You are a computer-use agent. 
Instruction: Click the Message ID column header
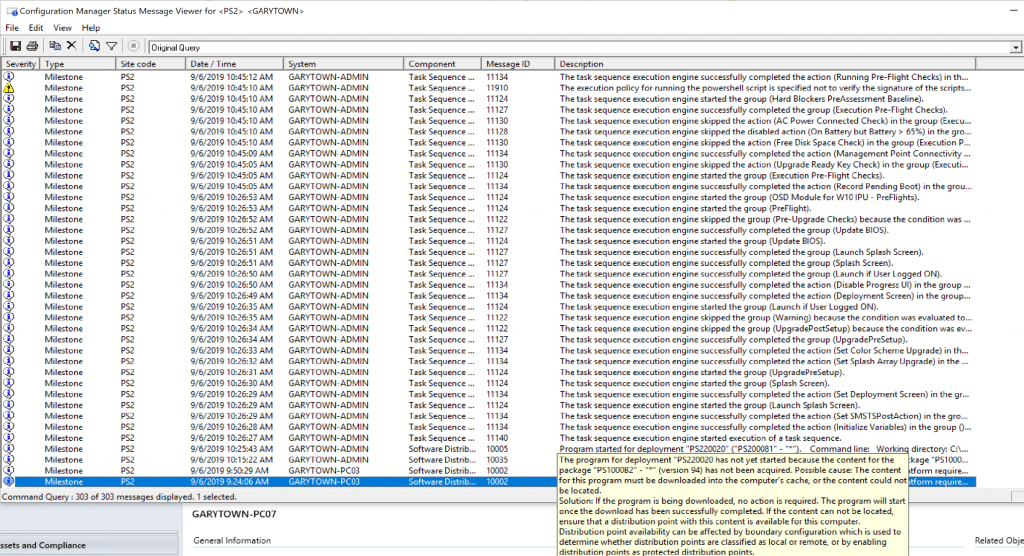click(517, 64)
